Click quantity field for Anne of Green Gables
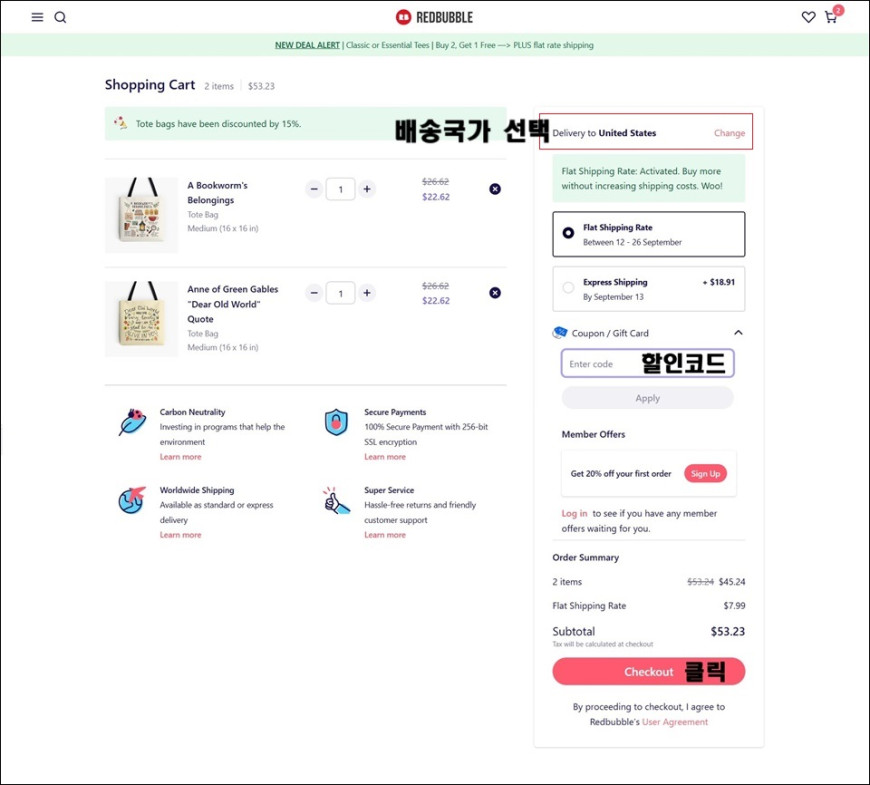This screenshot has height=785, width=870. click(x=340, y=293)
